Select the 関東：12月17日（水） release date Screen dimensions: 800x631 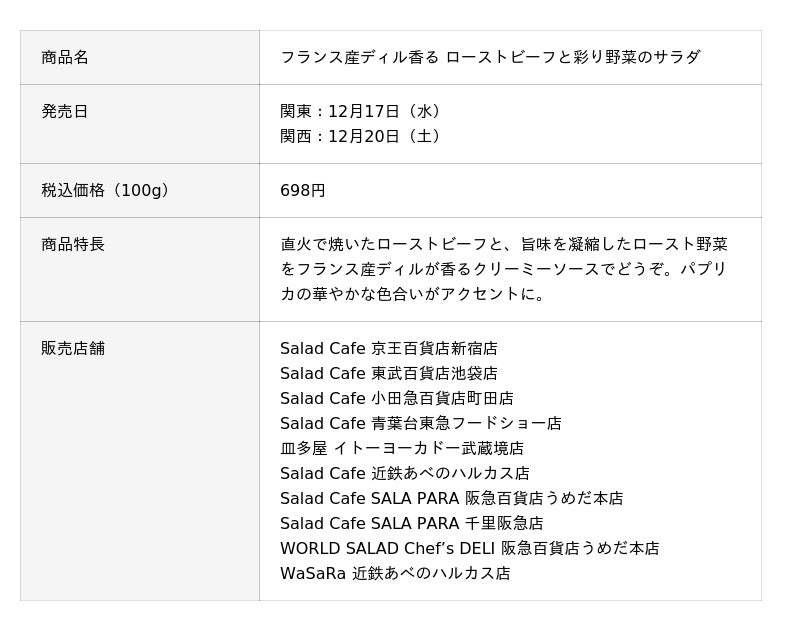[362, 111]
